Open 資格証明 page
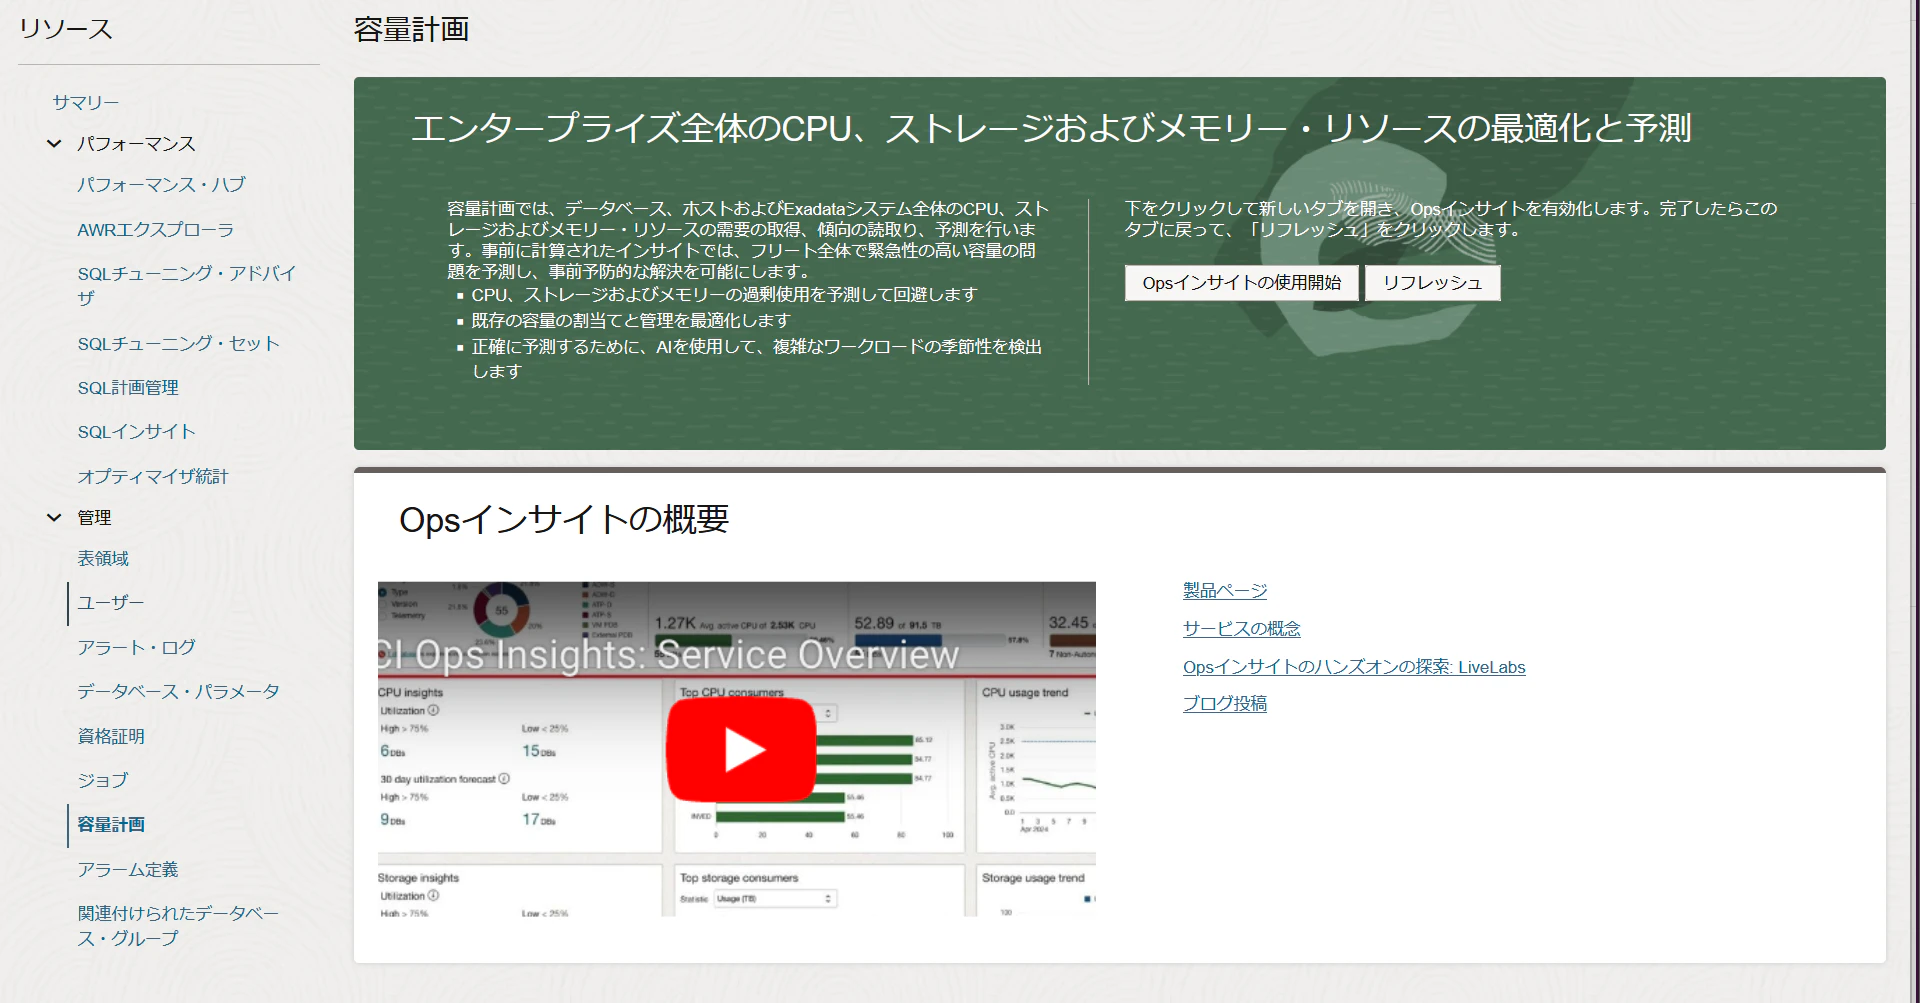Screen dimensions: 1920x1003 [x=111, y=737]
